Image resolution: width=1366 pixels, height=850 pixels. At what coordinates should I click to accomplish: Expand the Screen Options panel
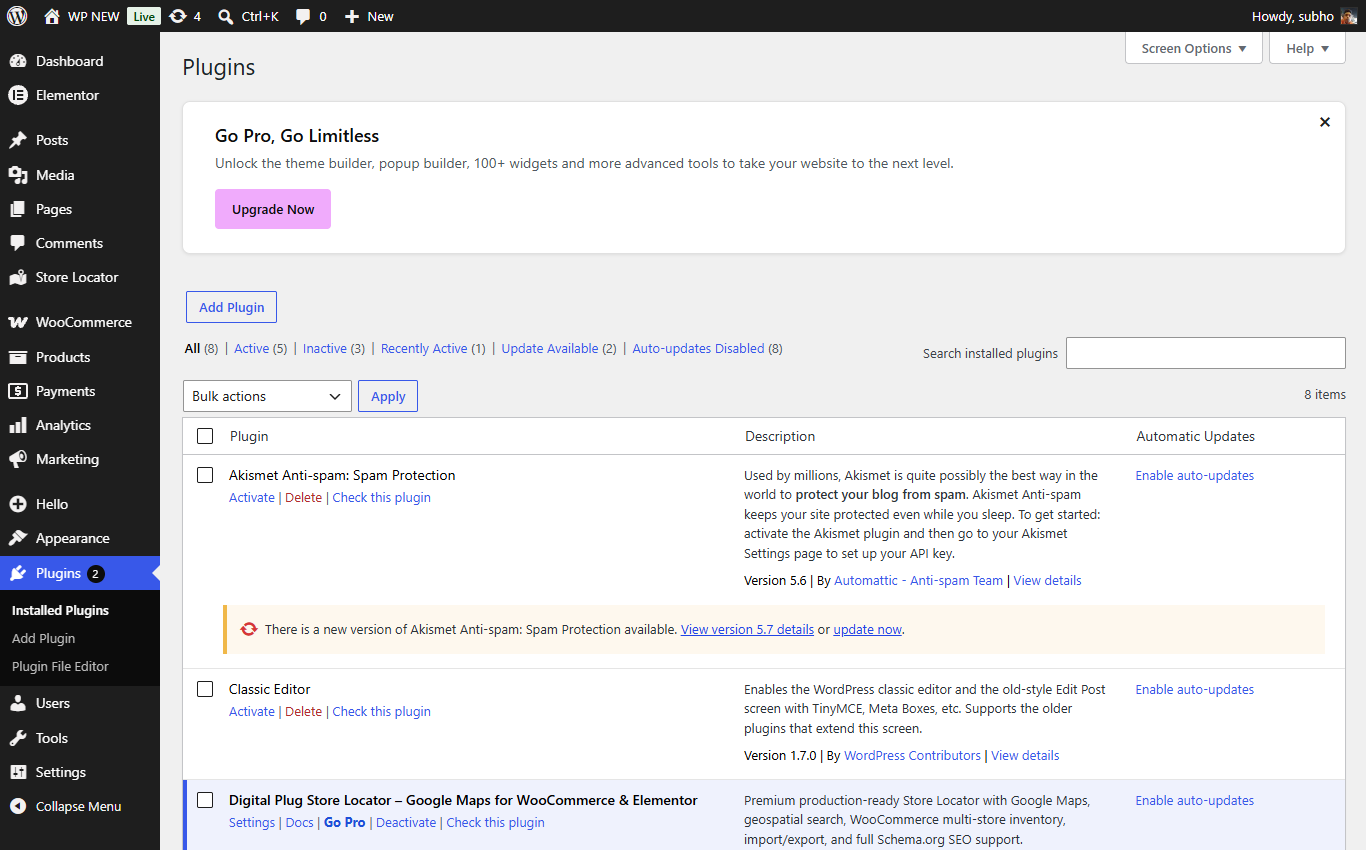point(1194,48)
